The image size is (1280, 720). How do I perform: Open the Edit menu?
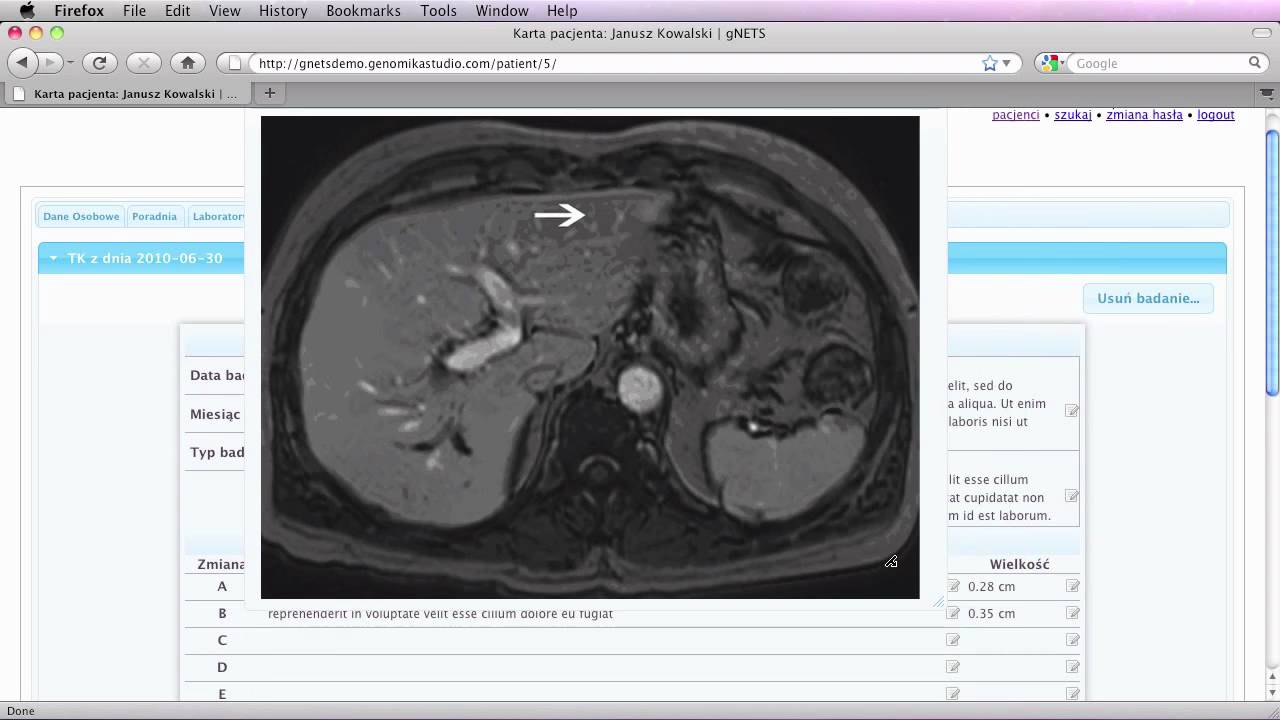point(178,11)
